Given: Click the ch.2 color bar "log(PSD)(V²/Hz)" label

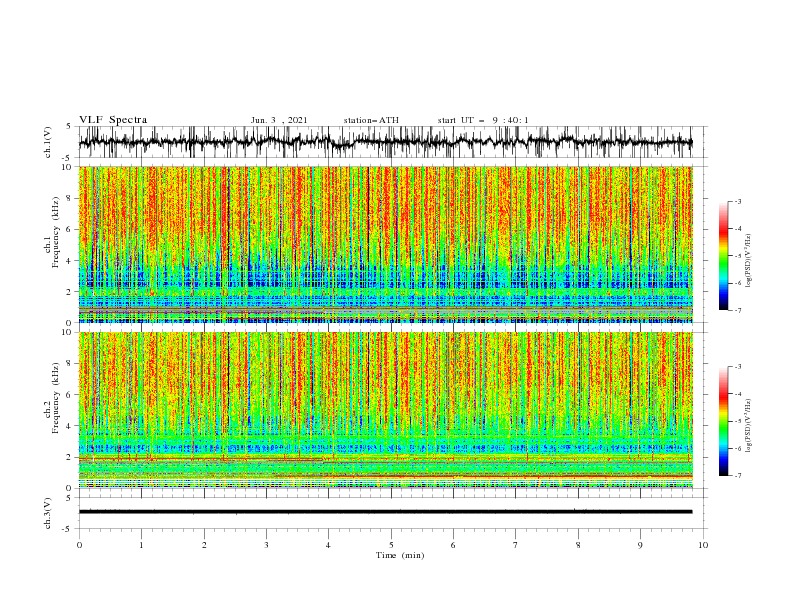Looking at the screenshot, I should click(x=749, y=426).
